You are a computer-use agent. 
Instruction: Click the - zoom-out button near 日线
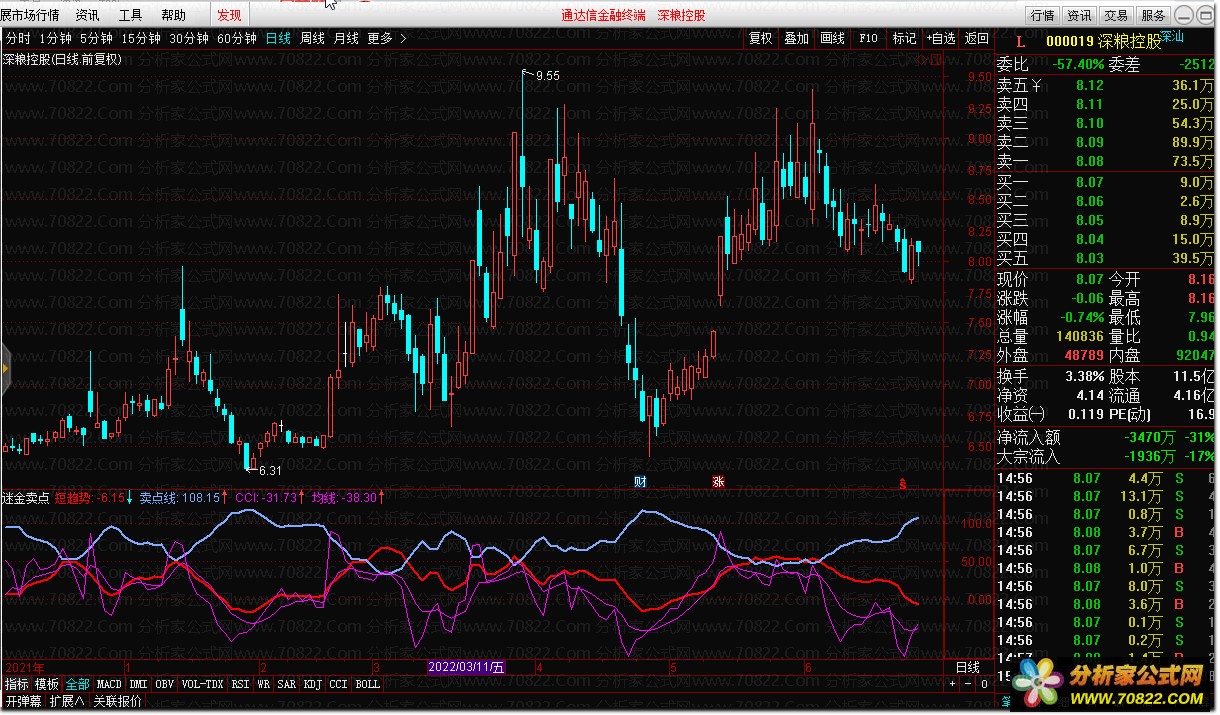point(969,685)
